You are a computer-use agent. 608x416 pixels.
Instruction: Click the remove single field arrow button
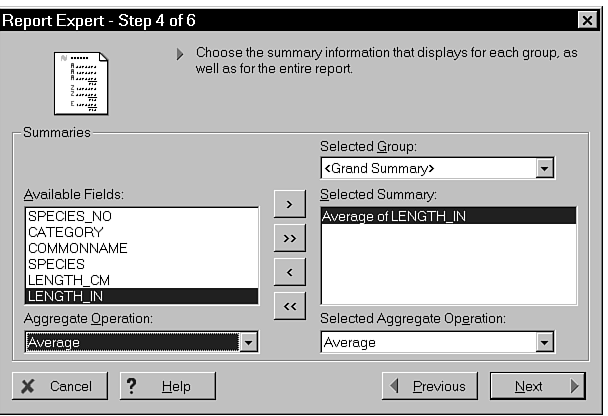coord(289,272)
